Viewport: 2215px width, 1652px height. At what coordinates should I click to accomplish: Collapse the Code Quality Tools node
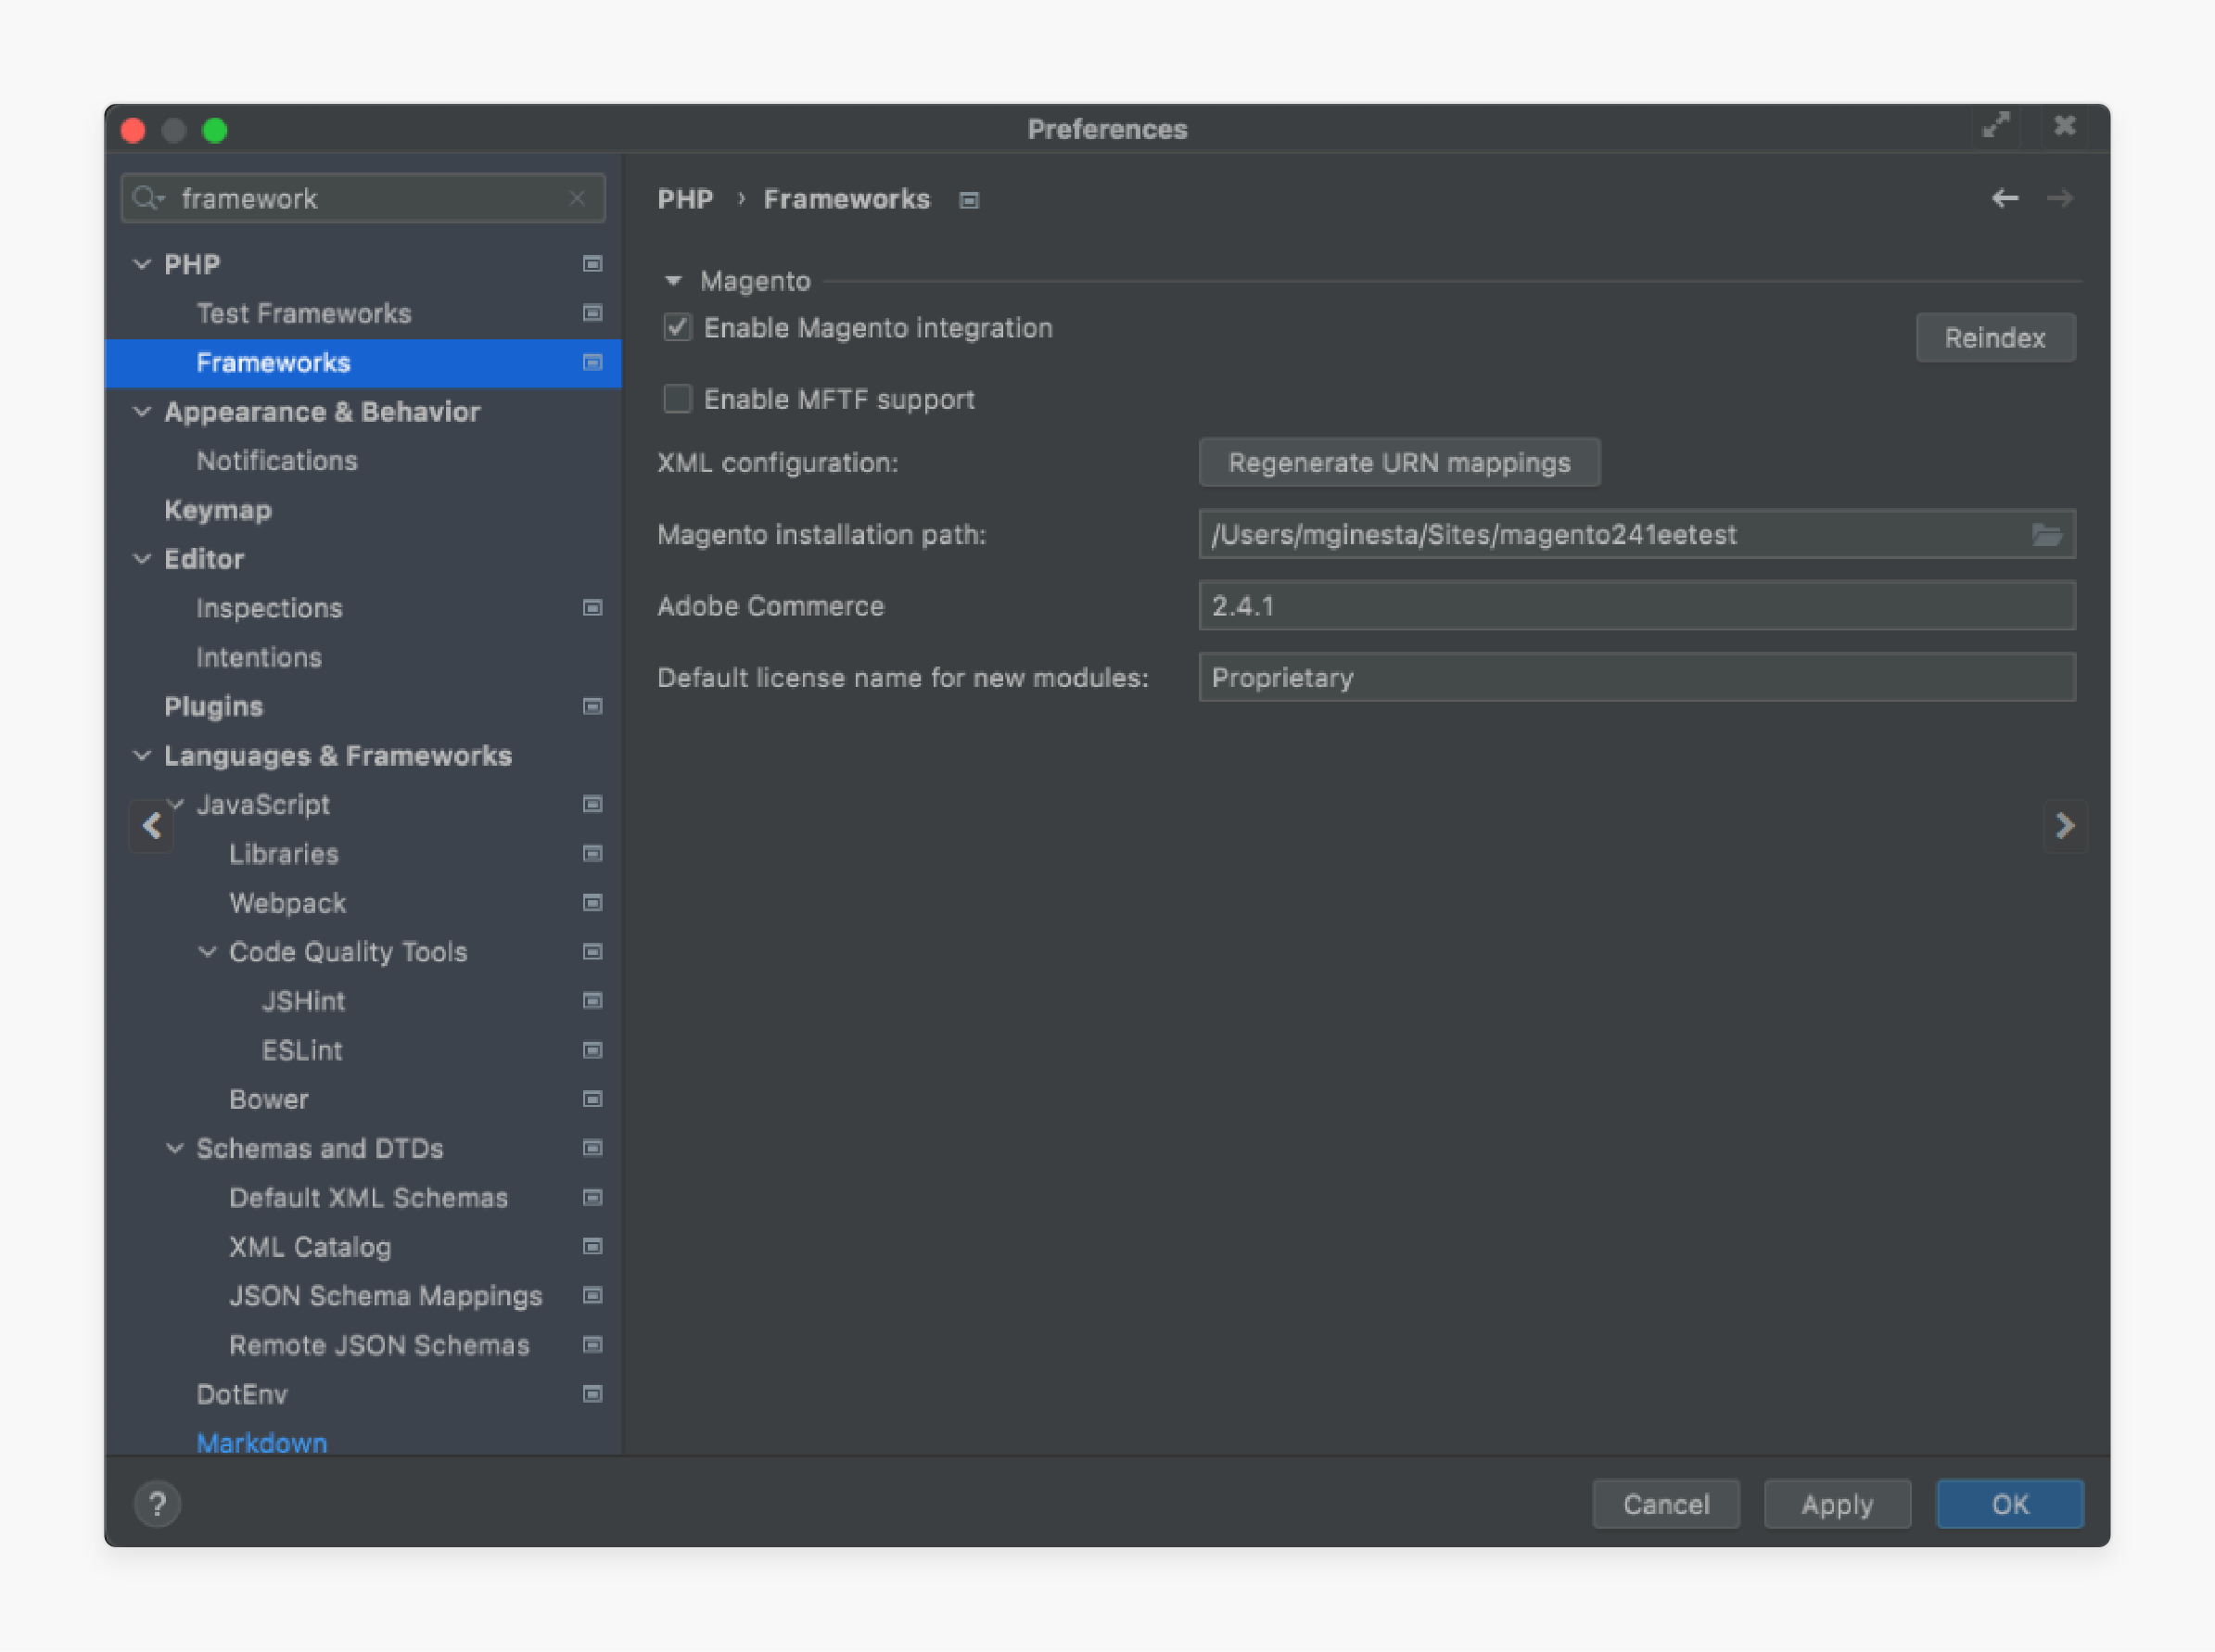pos(207,951)
